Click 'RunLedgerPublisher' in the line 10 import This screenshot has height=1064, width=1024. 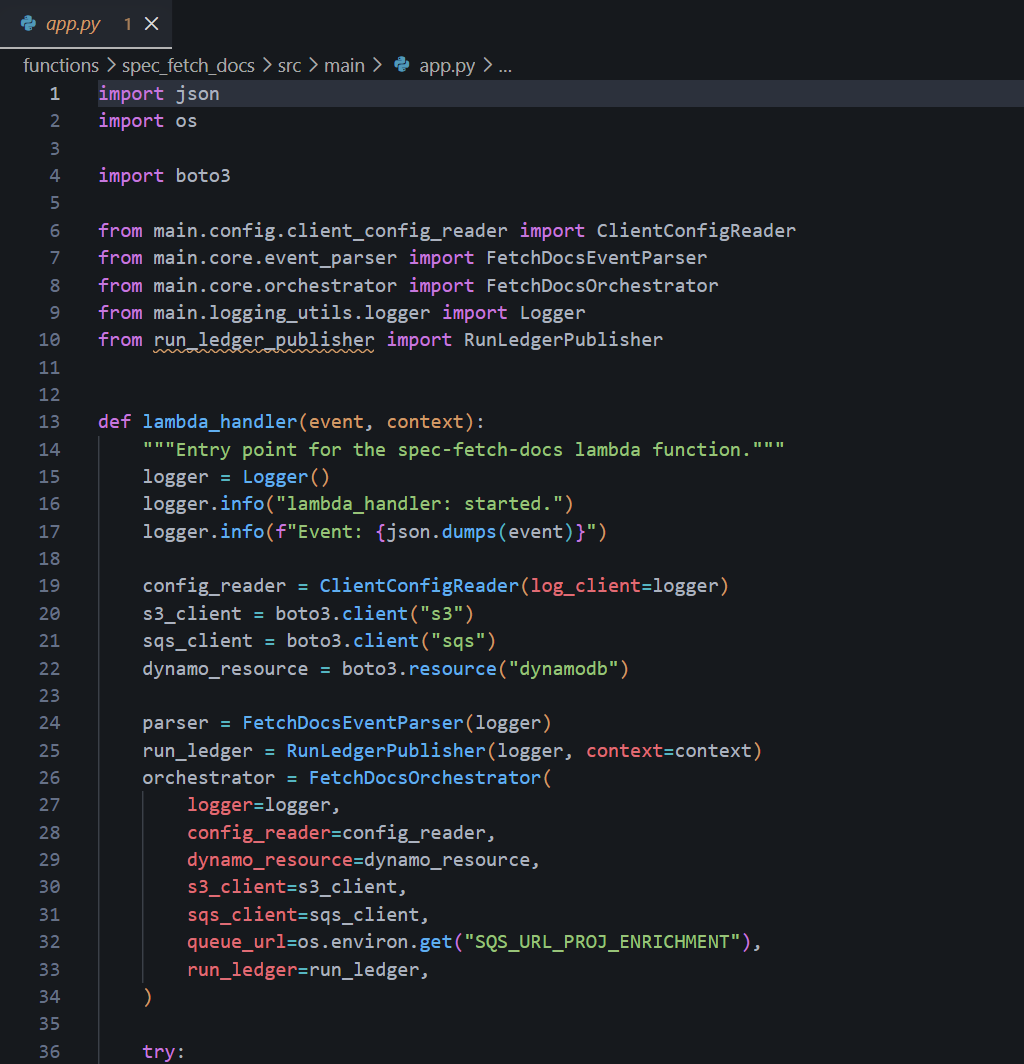coord(563,340)
